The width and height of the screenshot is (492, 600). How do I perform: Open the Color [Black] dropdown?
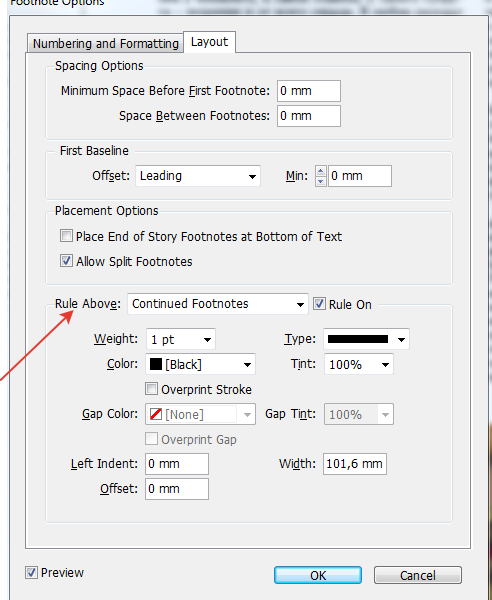(x=200, y=364)
